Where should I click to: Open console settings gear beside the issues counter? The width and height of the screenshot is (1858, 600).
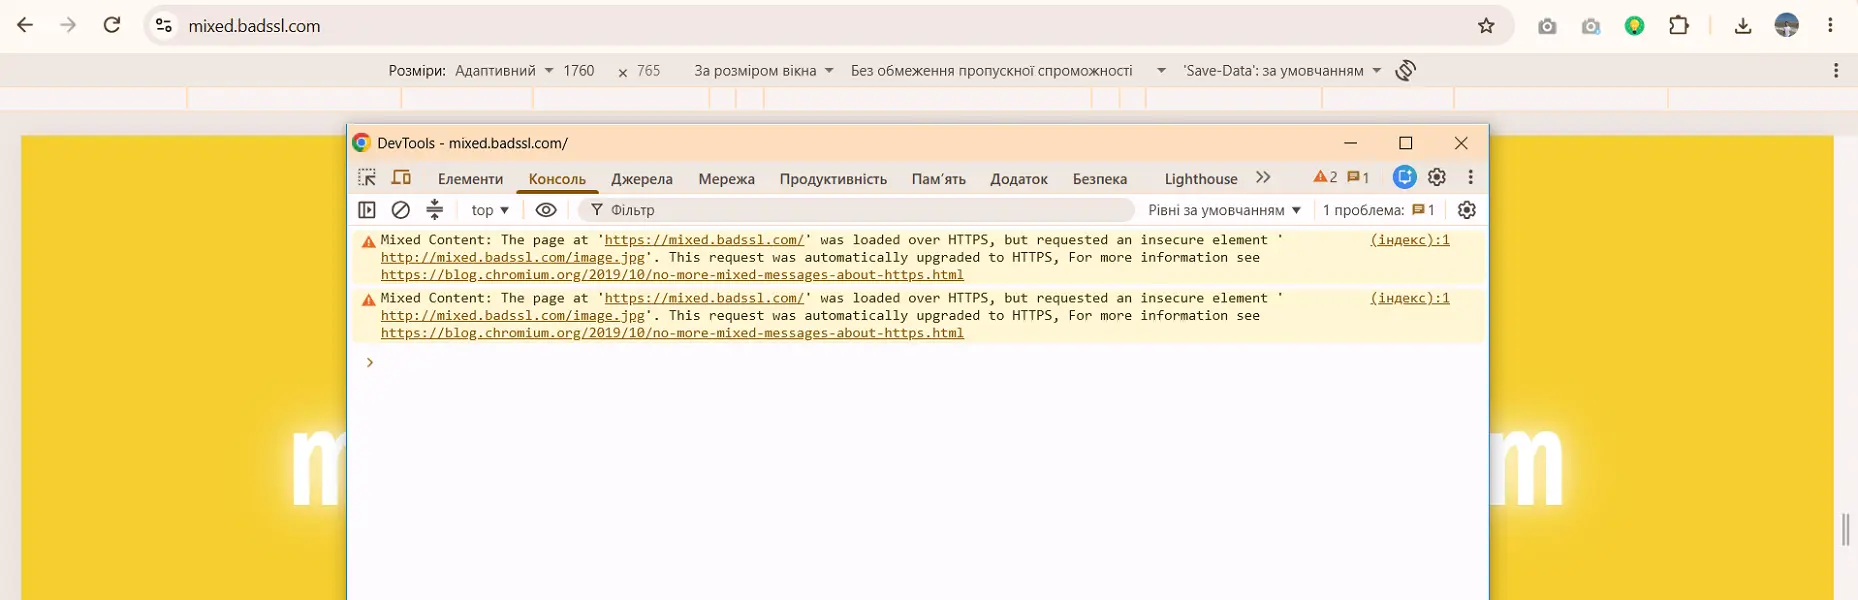coord(1467,210)
